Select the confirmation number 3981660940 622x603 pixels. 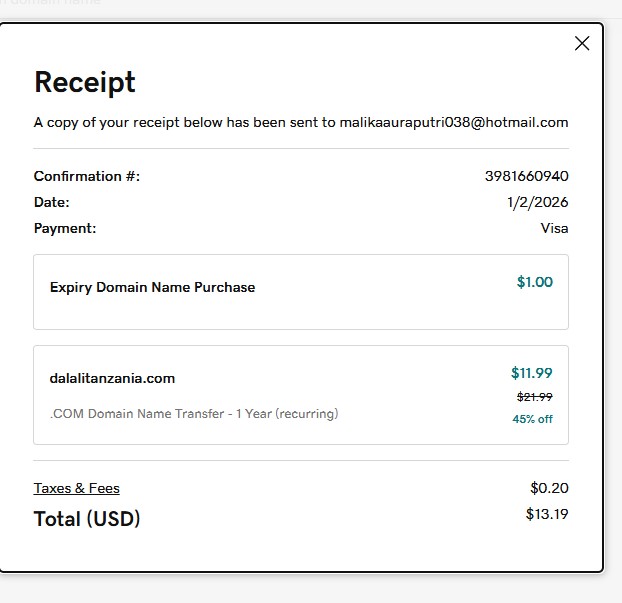click(526, 176)
